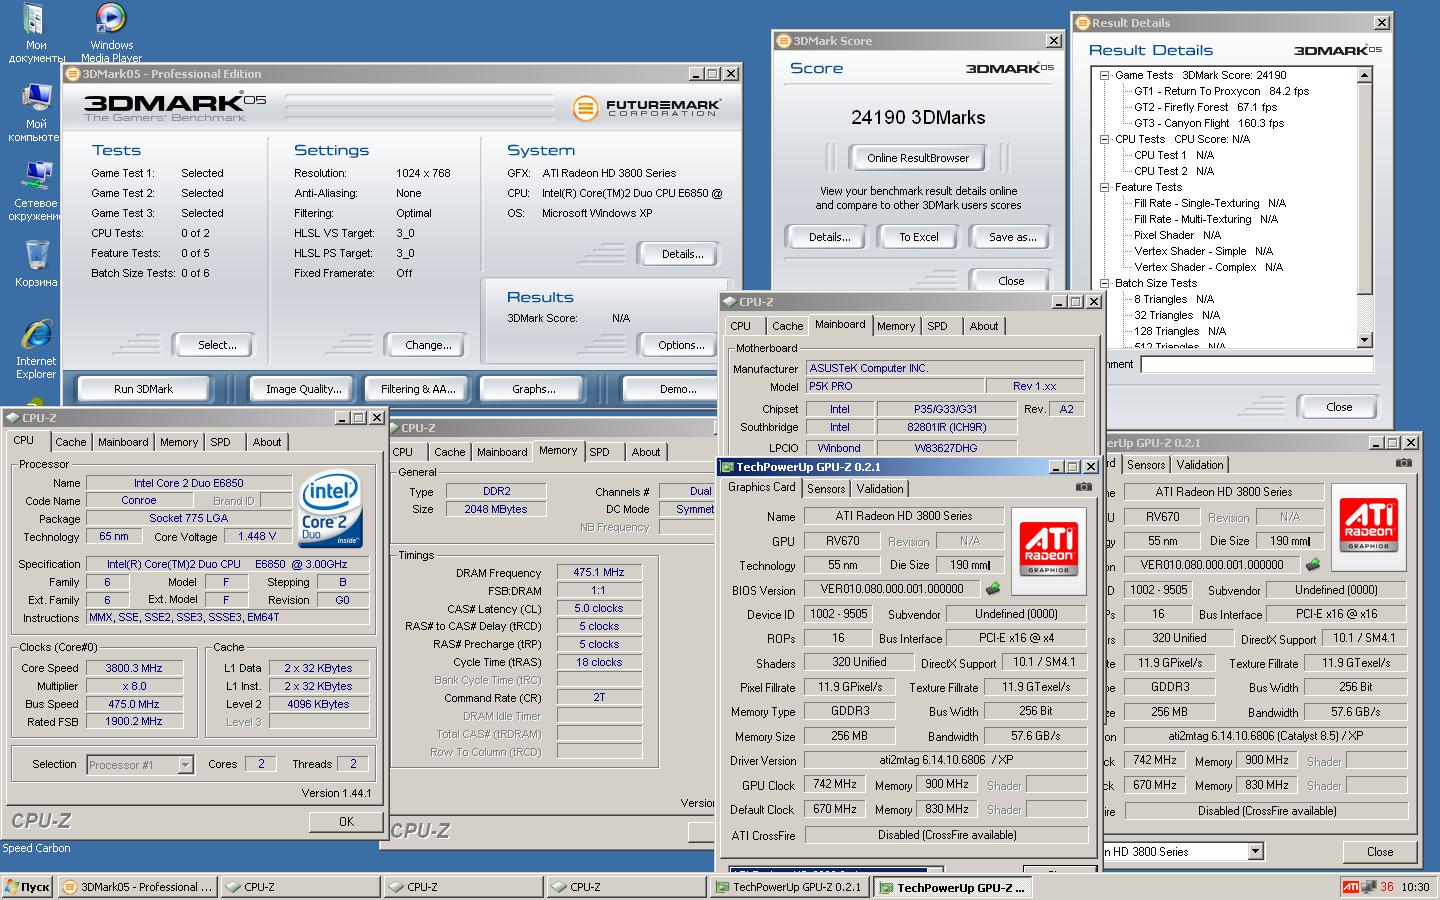Click the Core Speed 3800.3 MHz value
1440x900 pixels.
134,668
